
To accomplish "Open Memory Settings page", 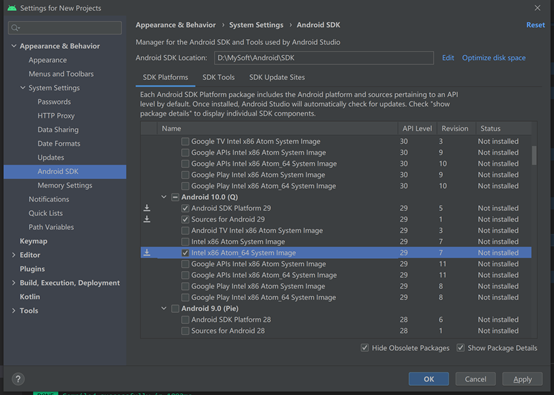I will (65, 185).
